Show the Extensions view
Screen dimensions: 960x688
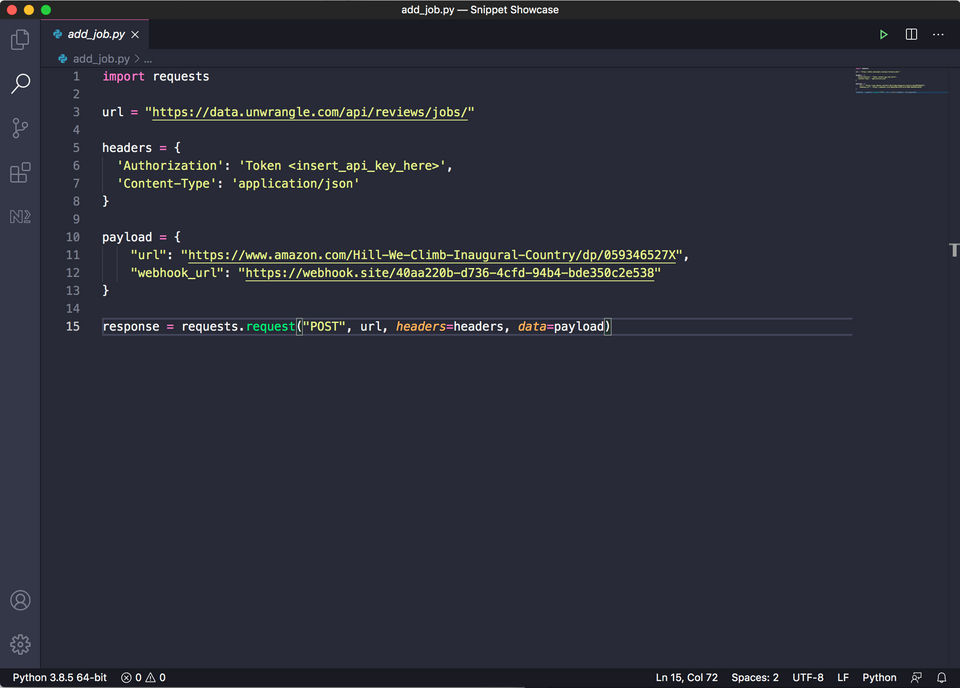tap(20, 173)
